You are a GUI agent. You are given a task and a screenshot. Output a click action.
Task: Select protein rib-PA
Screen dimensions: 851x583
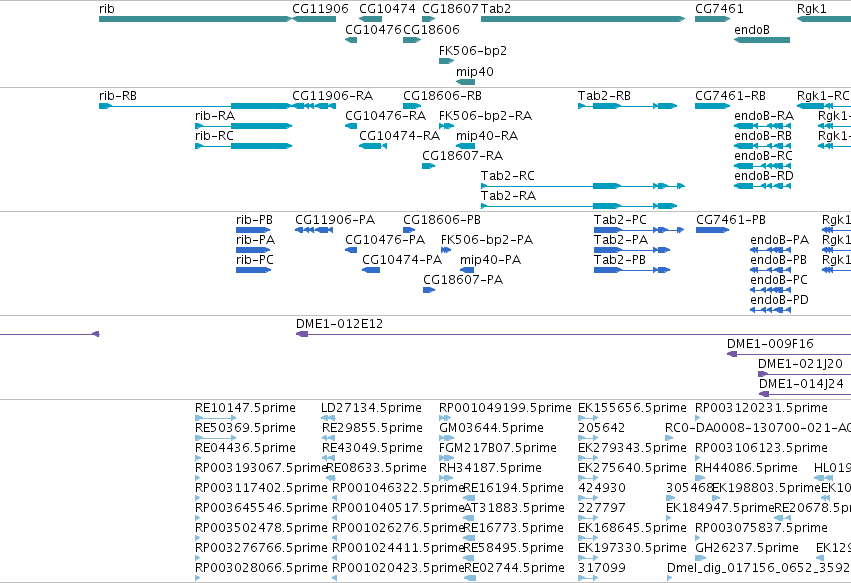pyautogui.click(x=253, y=250)
